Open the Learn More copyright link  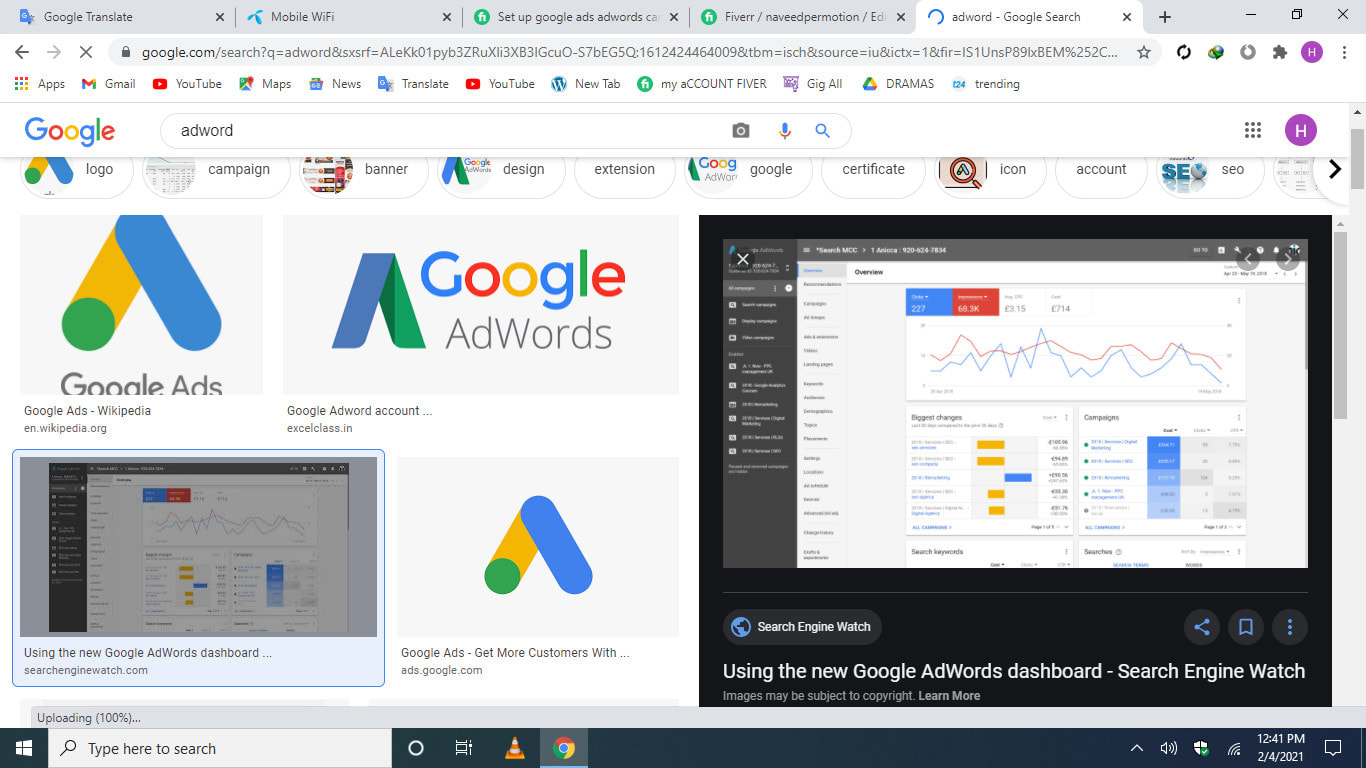click(x=949, y=696)
